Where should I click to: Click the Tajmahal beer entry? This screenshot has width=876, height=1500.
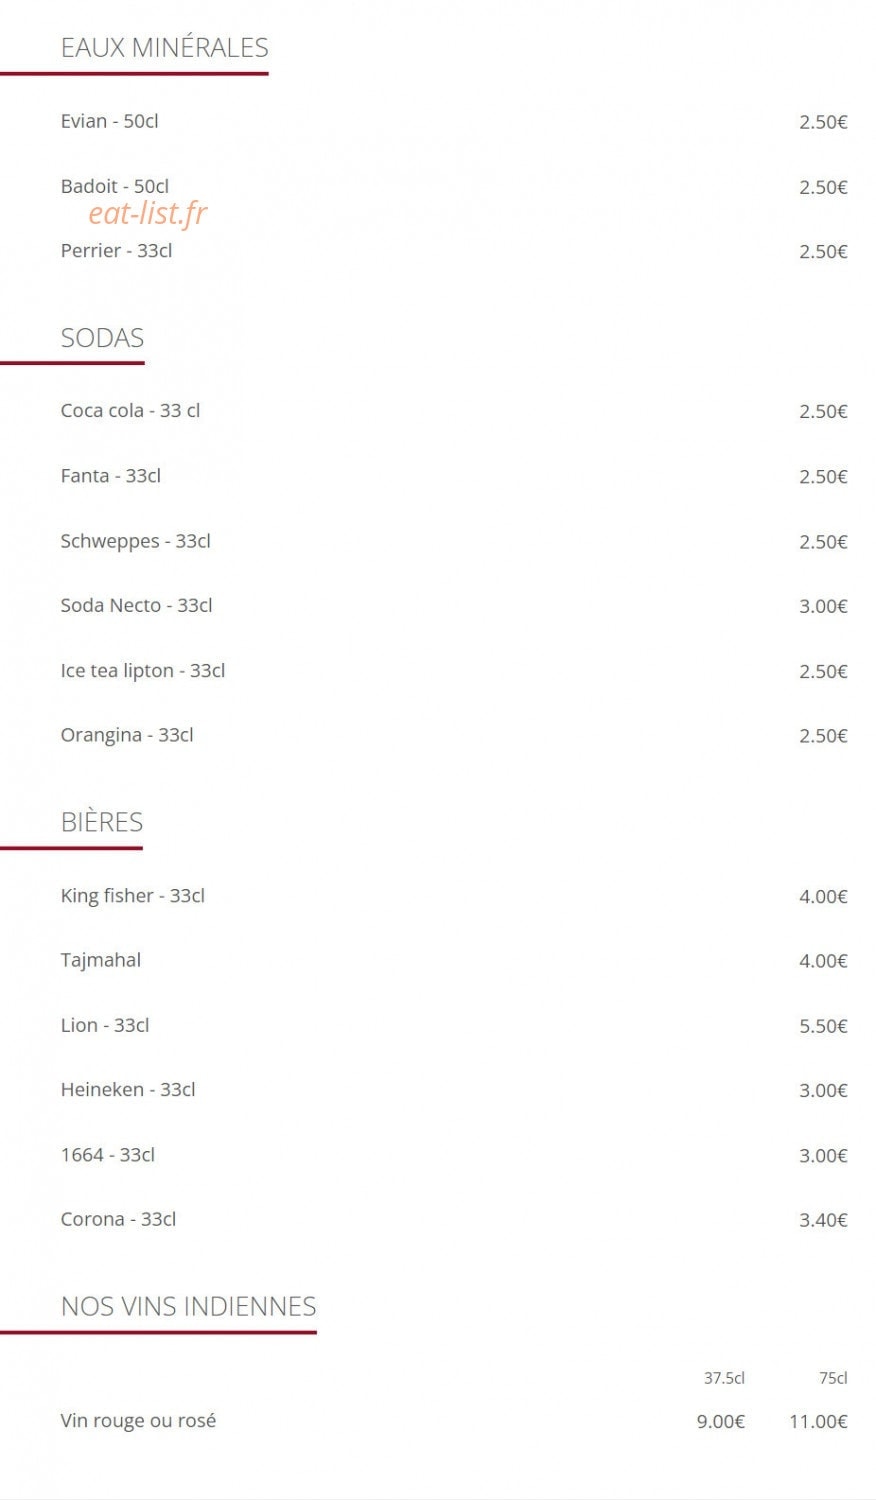click(101, 960)
